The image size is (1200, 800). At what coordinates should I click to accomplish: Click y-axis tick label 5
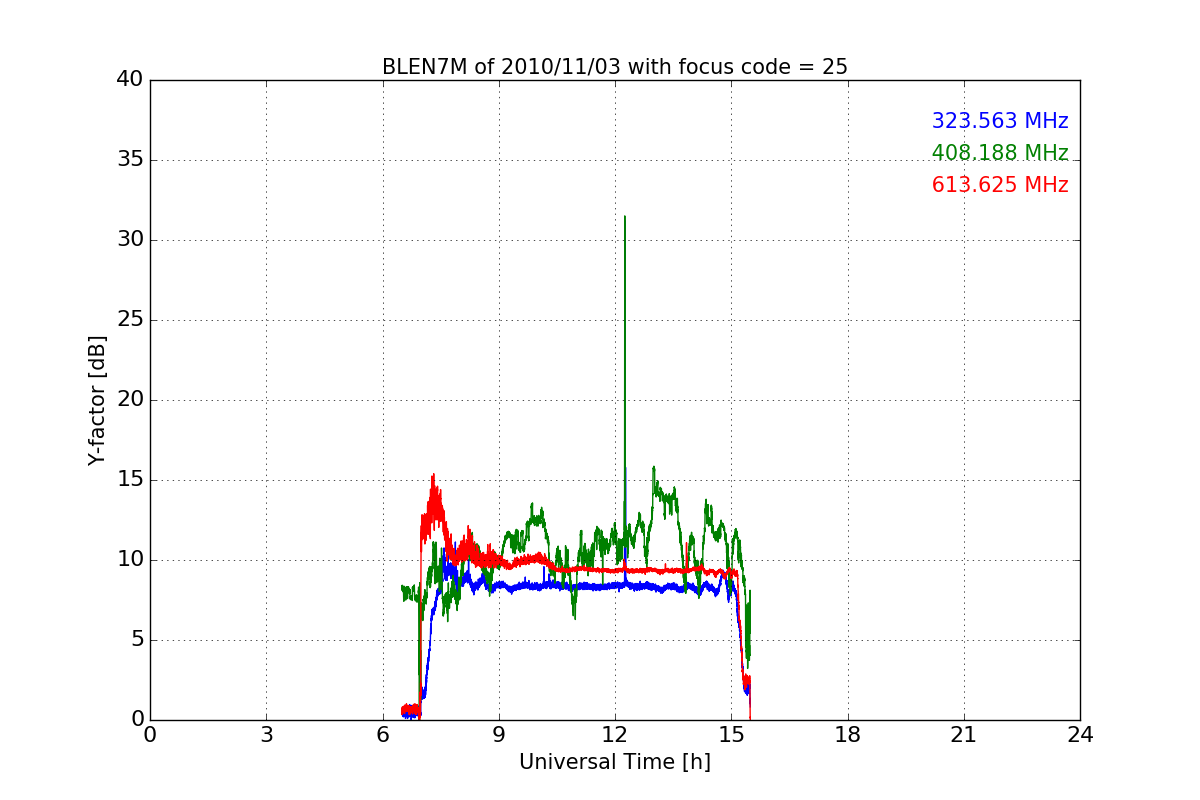tap(137, 640)
